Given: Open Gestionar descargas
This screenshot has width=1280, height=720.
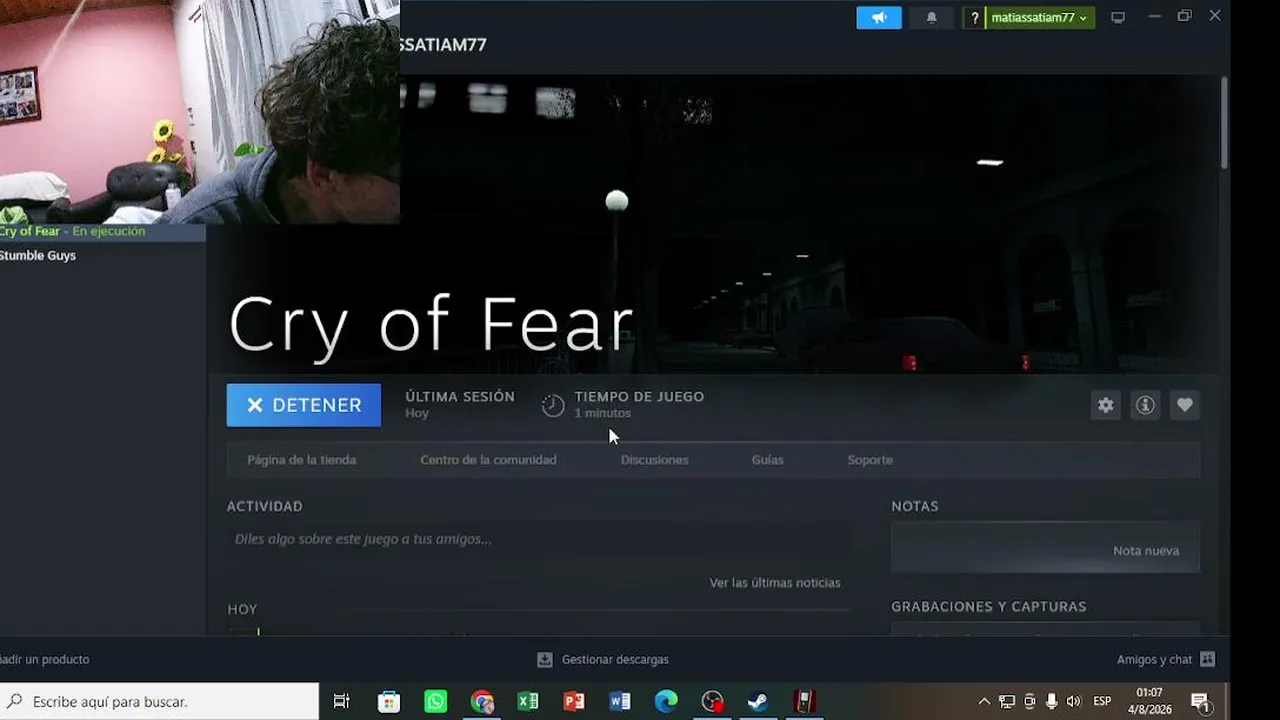Looking at the screenshot, I should click(x=615, y=660).
